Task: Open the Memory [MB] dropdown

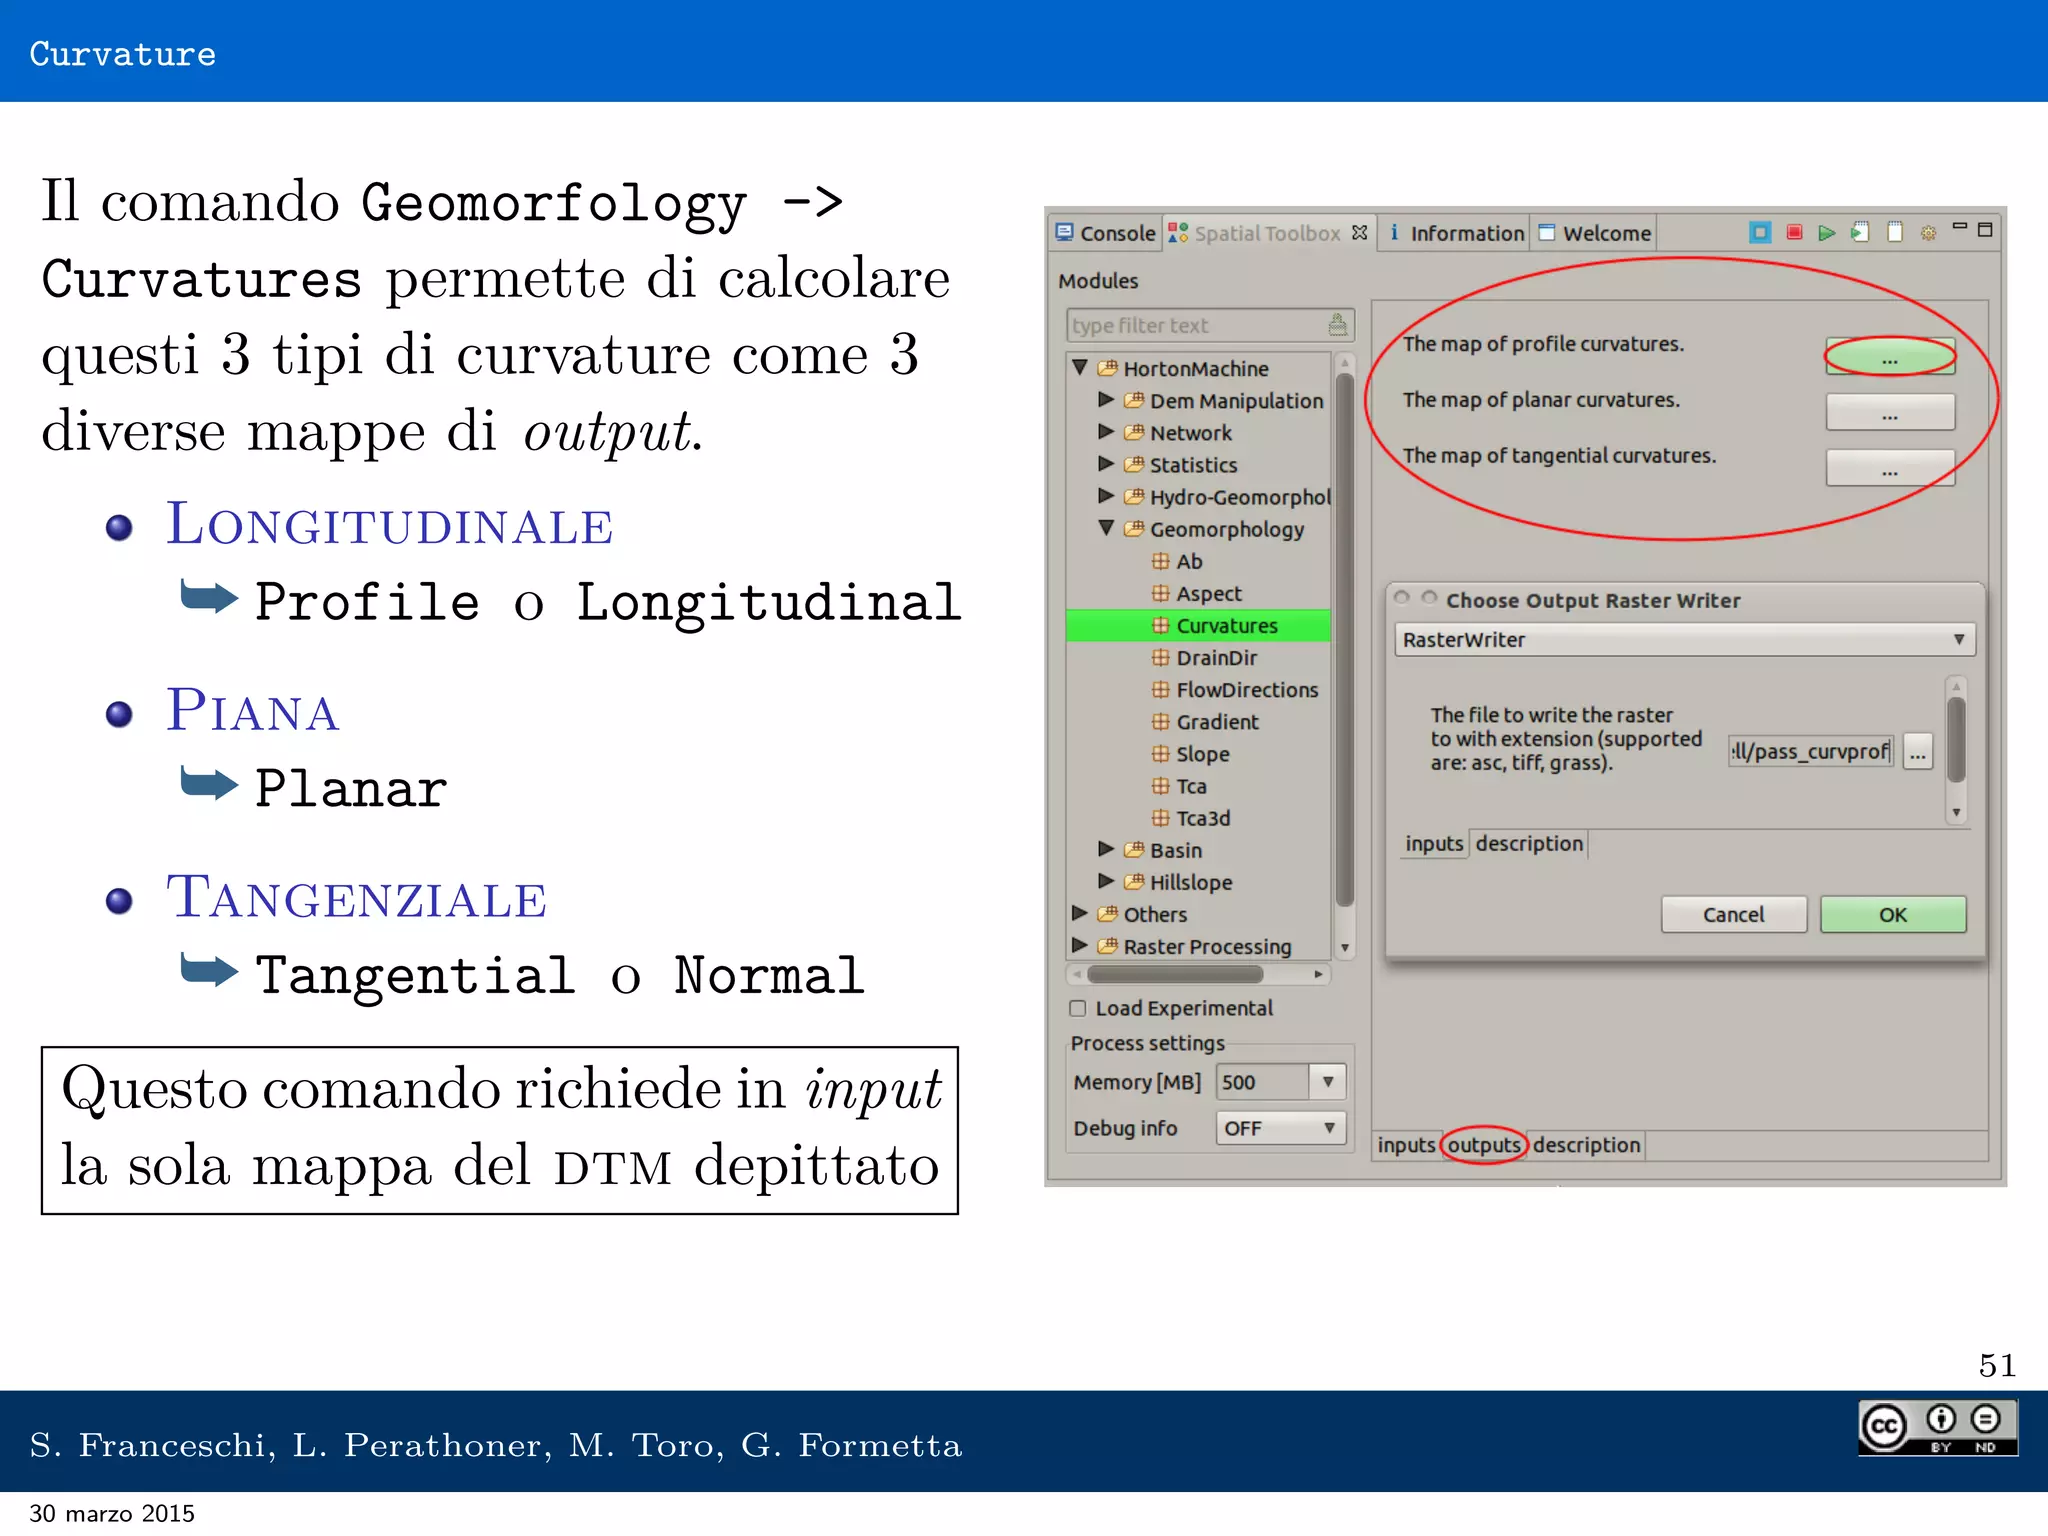Action: [1328, 1082]
